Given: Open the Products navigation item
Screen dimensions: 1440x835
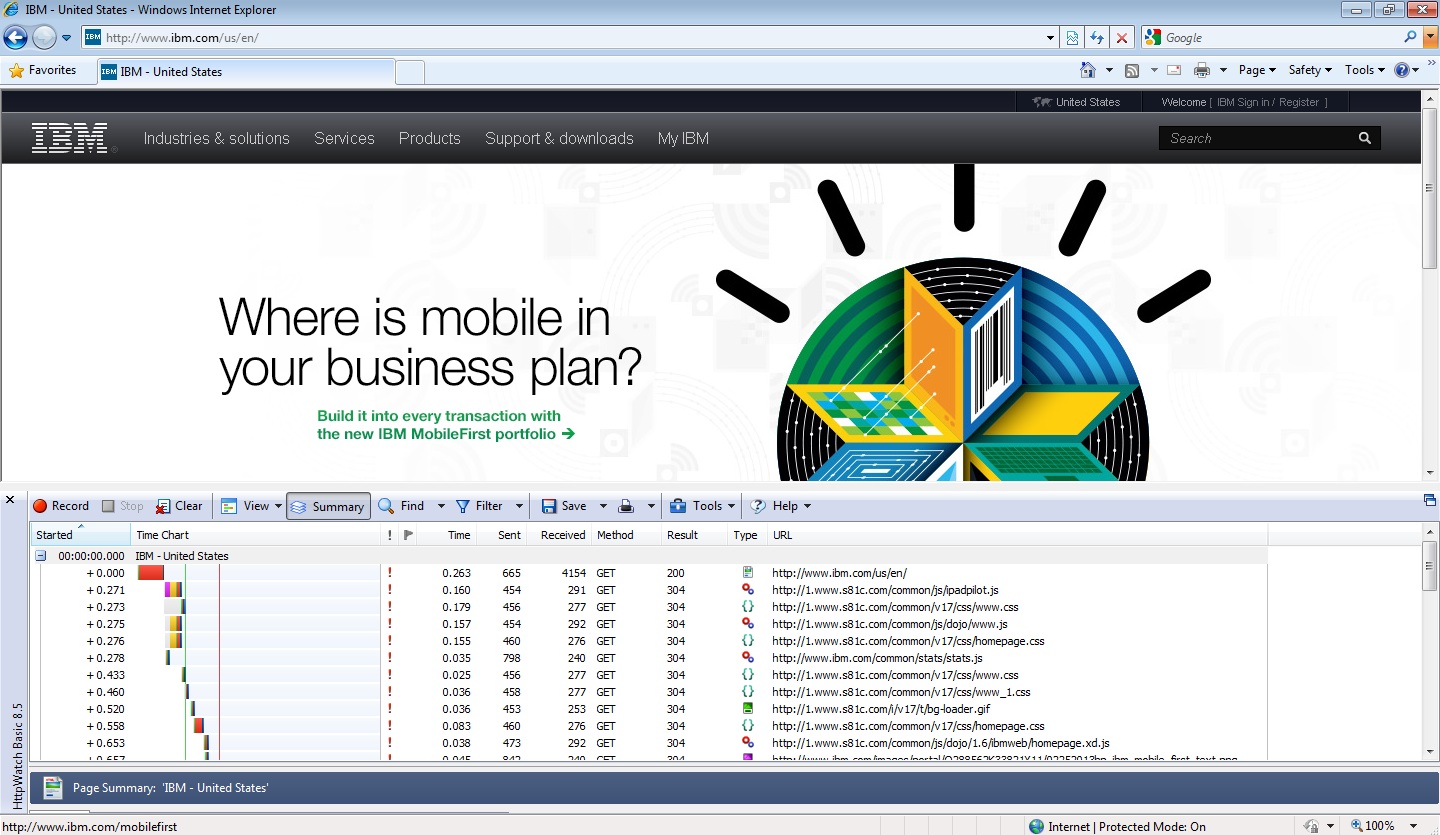Looking at the screenshot, I should click(430, 138).
